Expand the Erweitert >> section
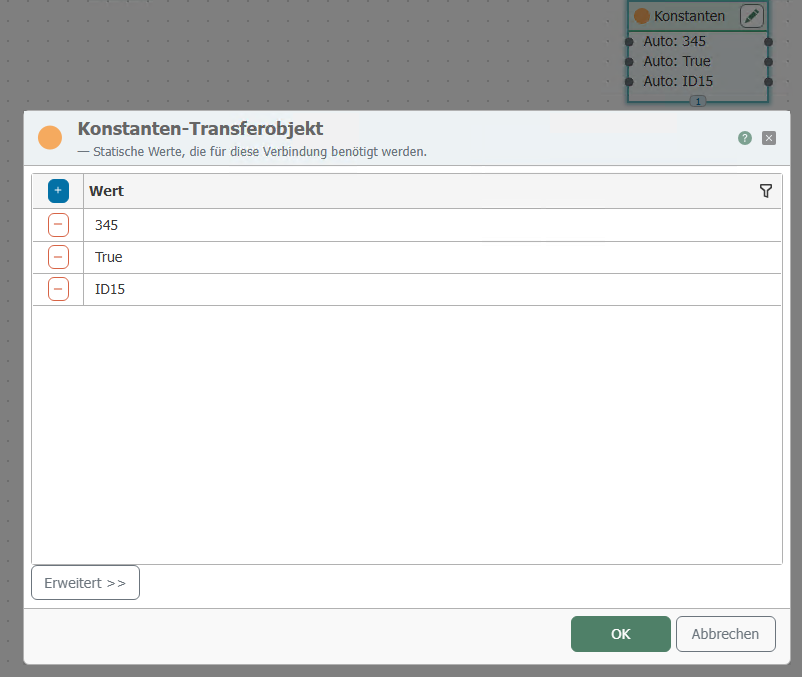 (x=85, y=583)
